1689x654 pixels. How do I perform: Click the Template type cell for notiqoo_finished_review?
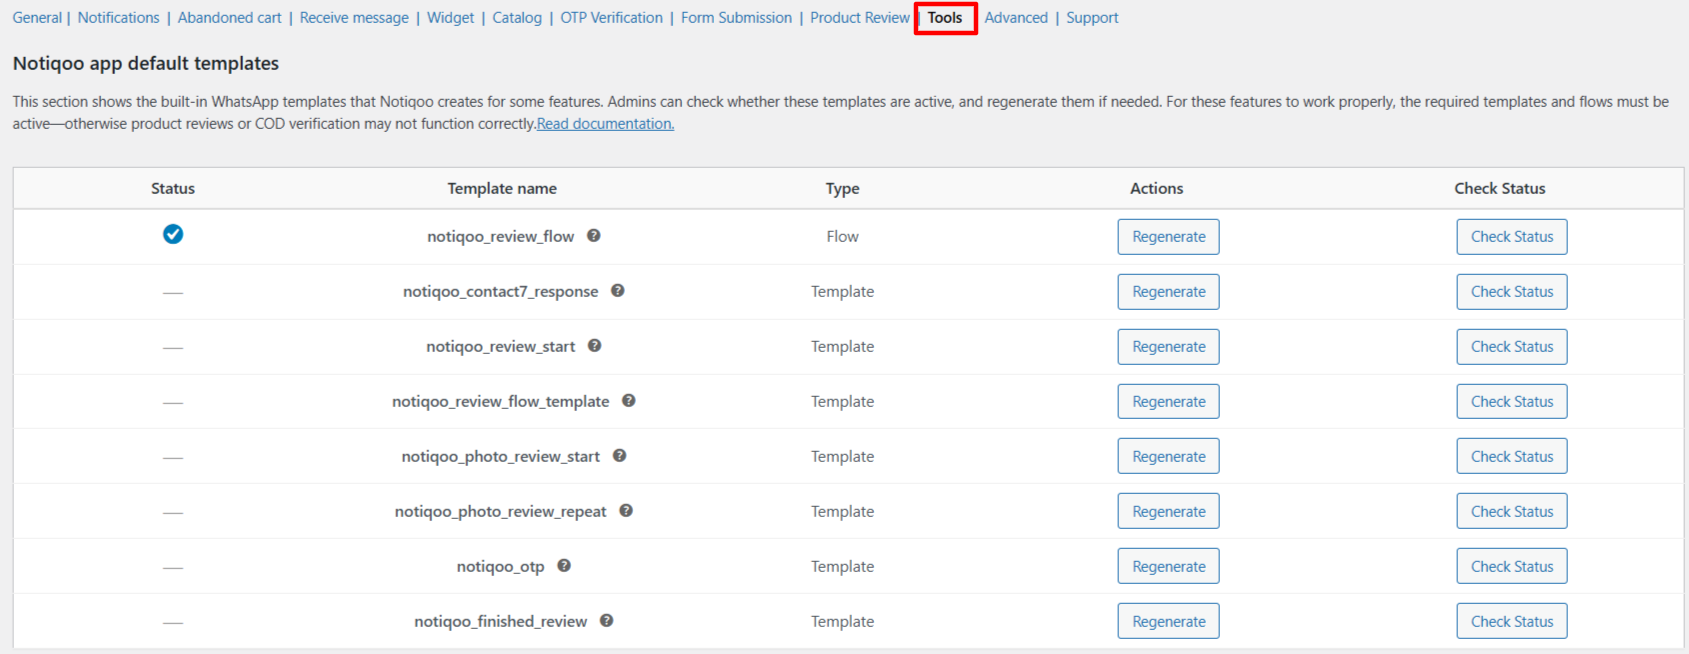[842, 621]
